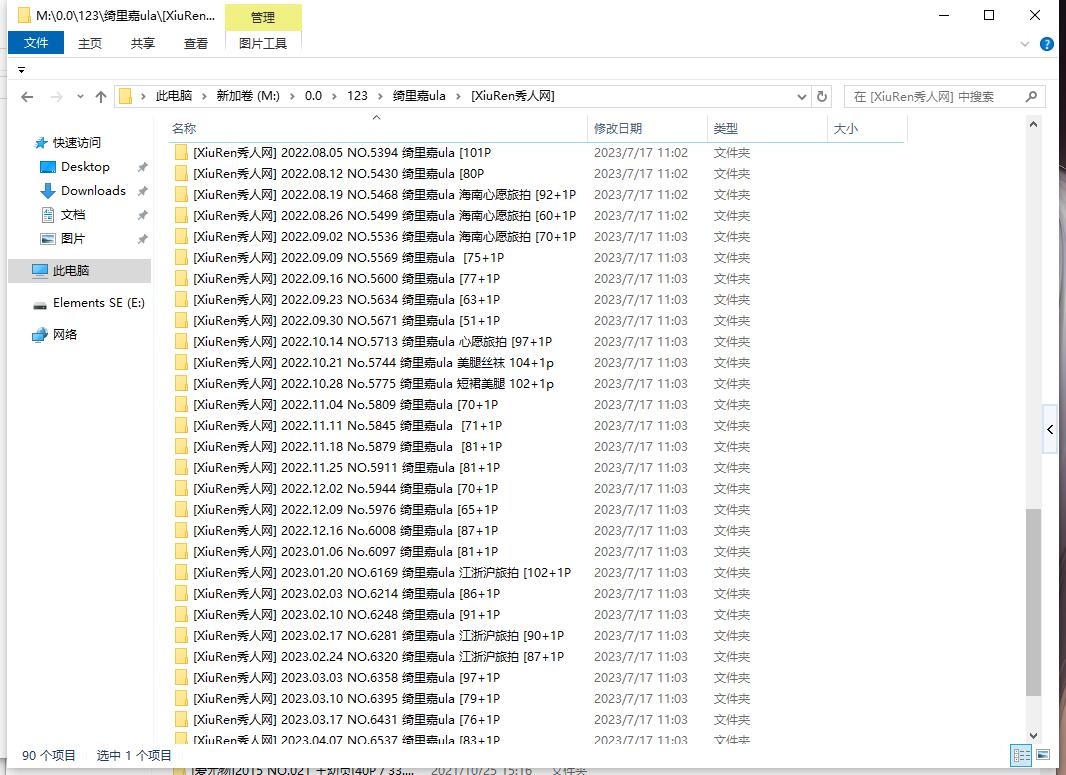Click the 此电脑 computer icon in sidebar

(40, 271)
